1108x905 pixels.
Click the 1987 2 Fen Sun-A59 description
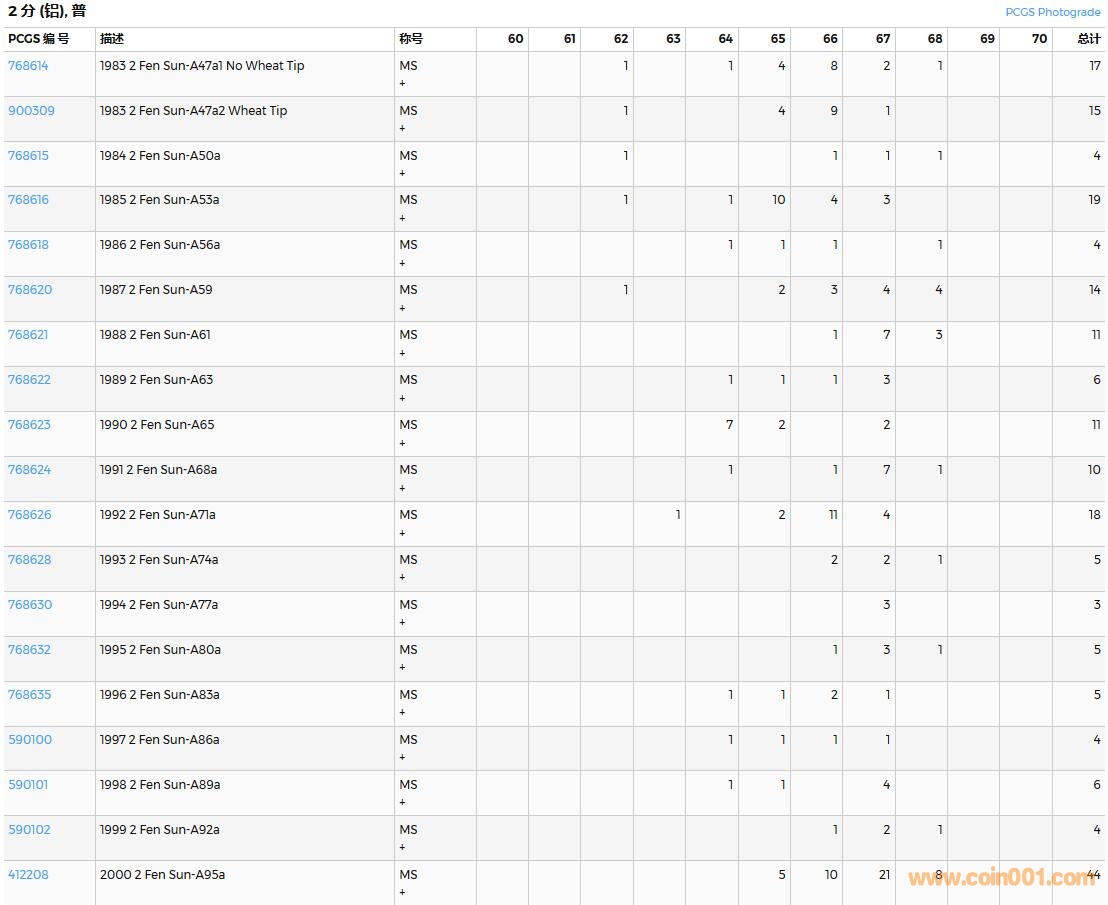(156, 290)
